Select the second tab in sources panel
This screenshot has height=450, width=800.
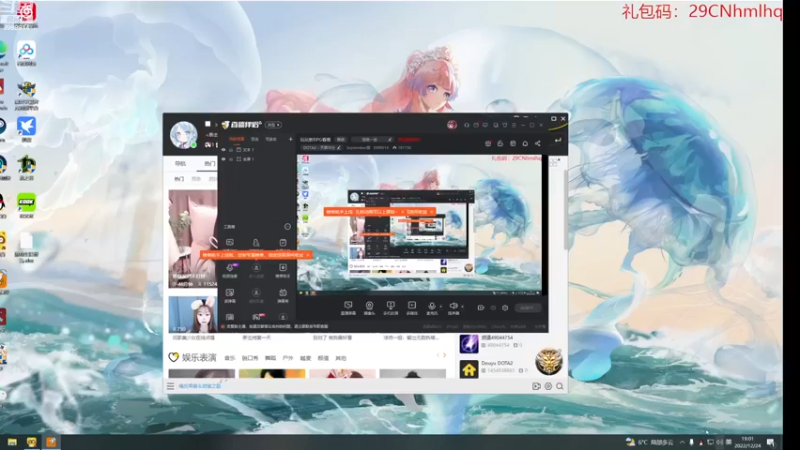255,139
